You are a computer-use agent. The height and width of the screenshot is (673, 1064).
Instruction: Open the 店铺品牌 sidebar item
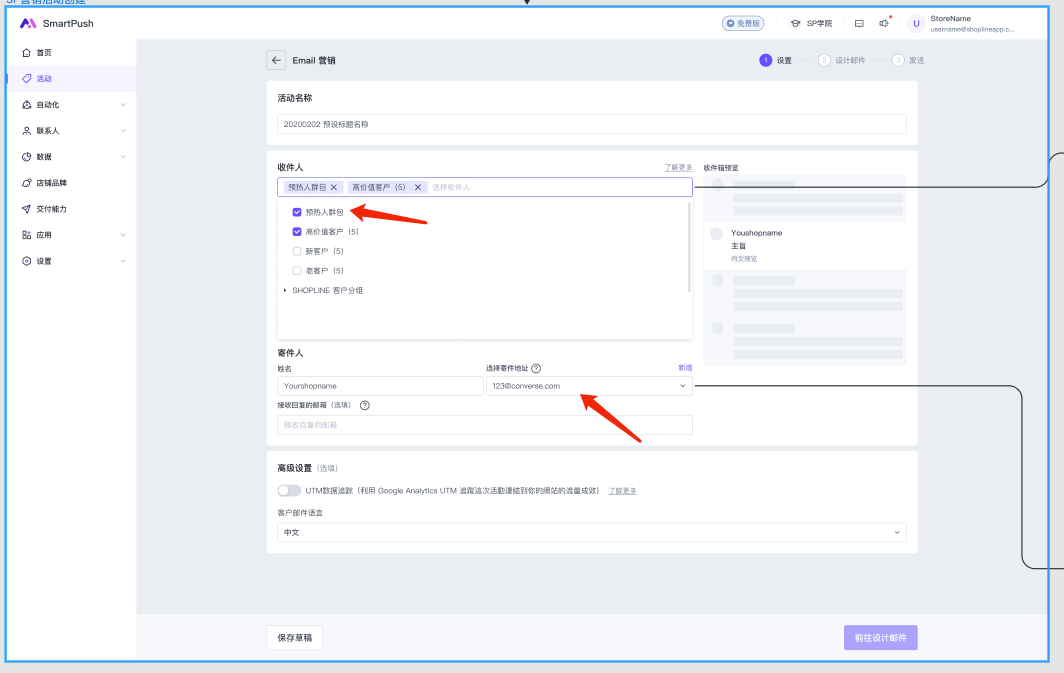coord(51,183)
